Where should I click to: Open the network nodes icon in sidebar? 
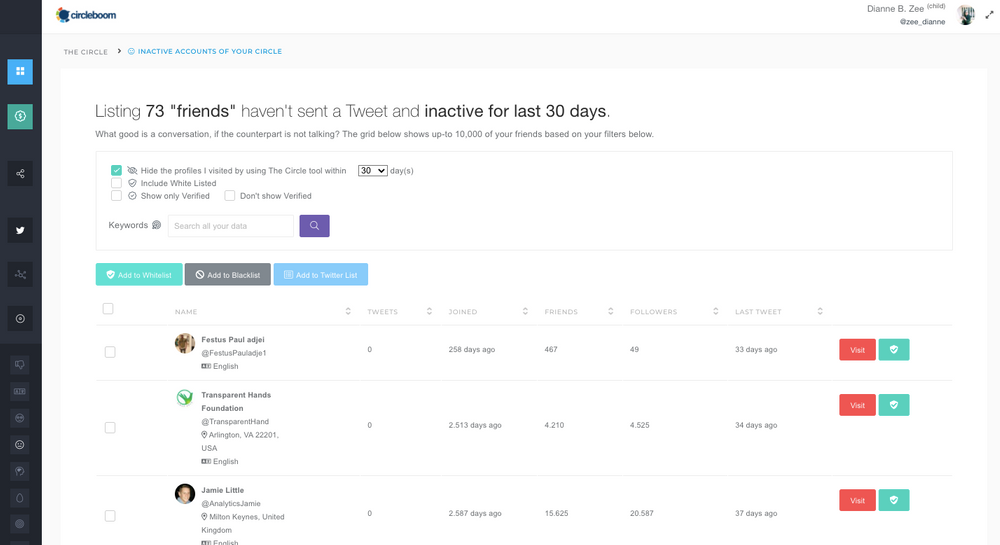click(20, 275)
